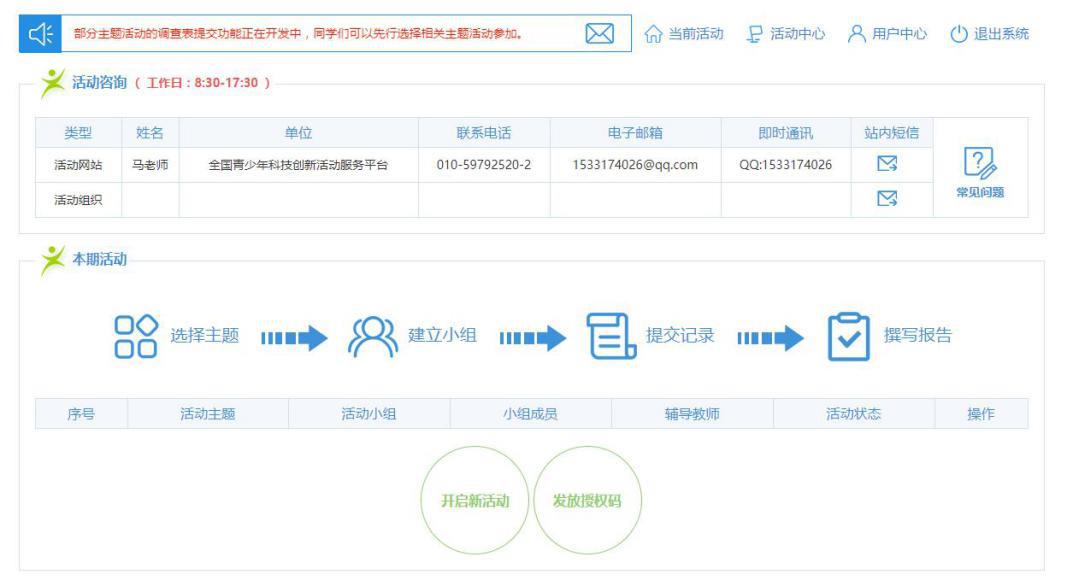This screenshot has height=586, width=1067.
Task: Select 退出系统 to log out
Action: [x=1001, y=34]
